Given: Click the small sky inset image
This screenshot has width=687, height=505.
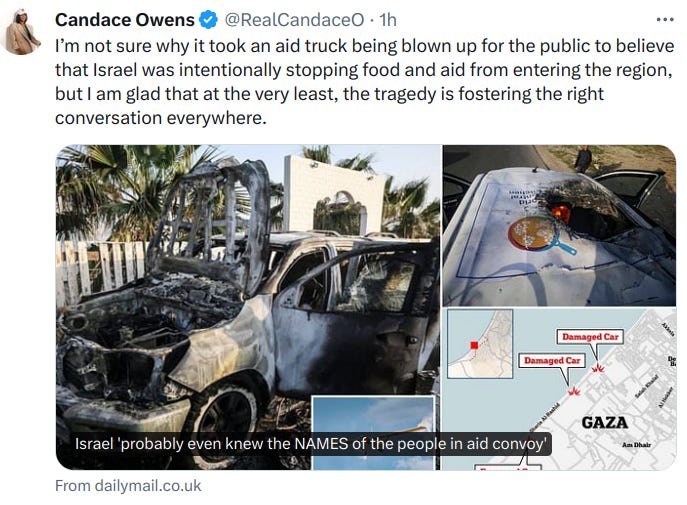Looking at the screenshot, I should pos(373,433).
